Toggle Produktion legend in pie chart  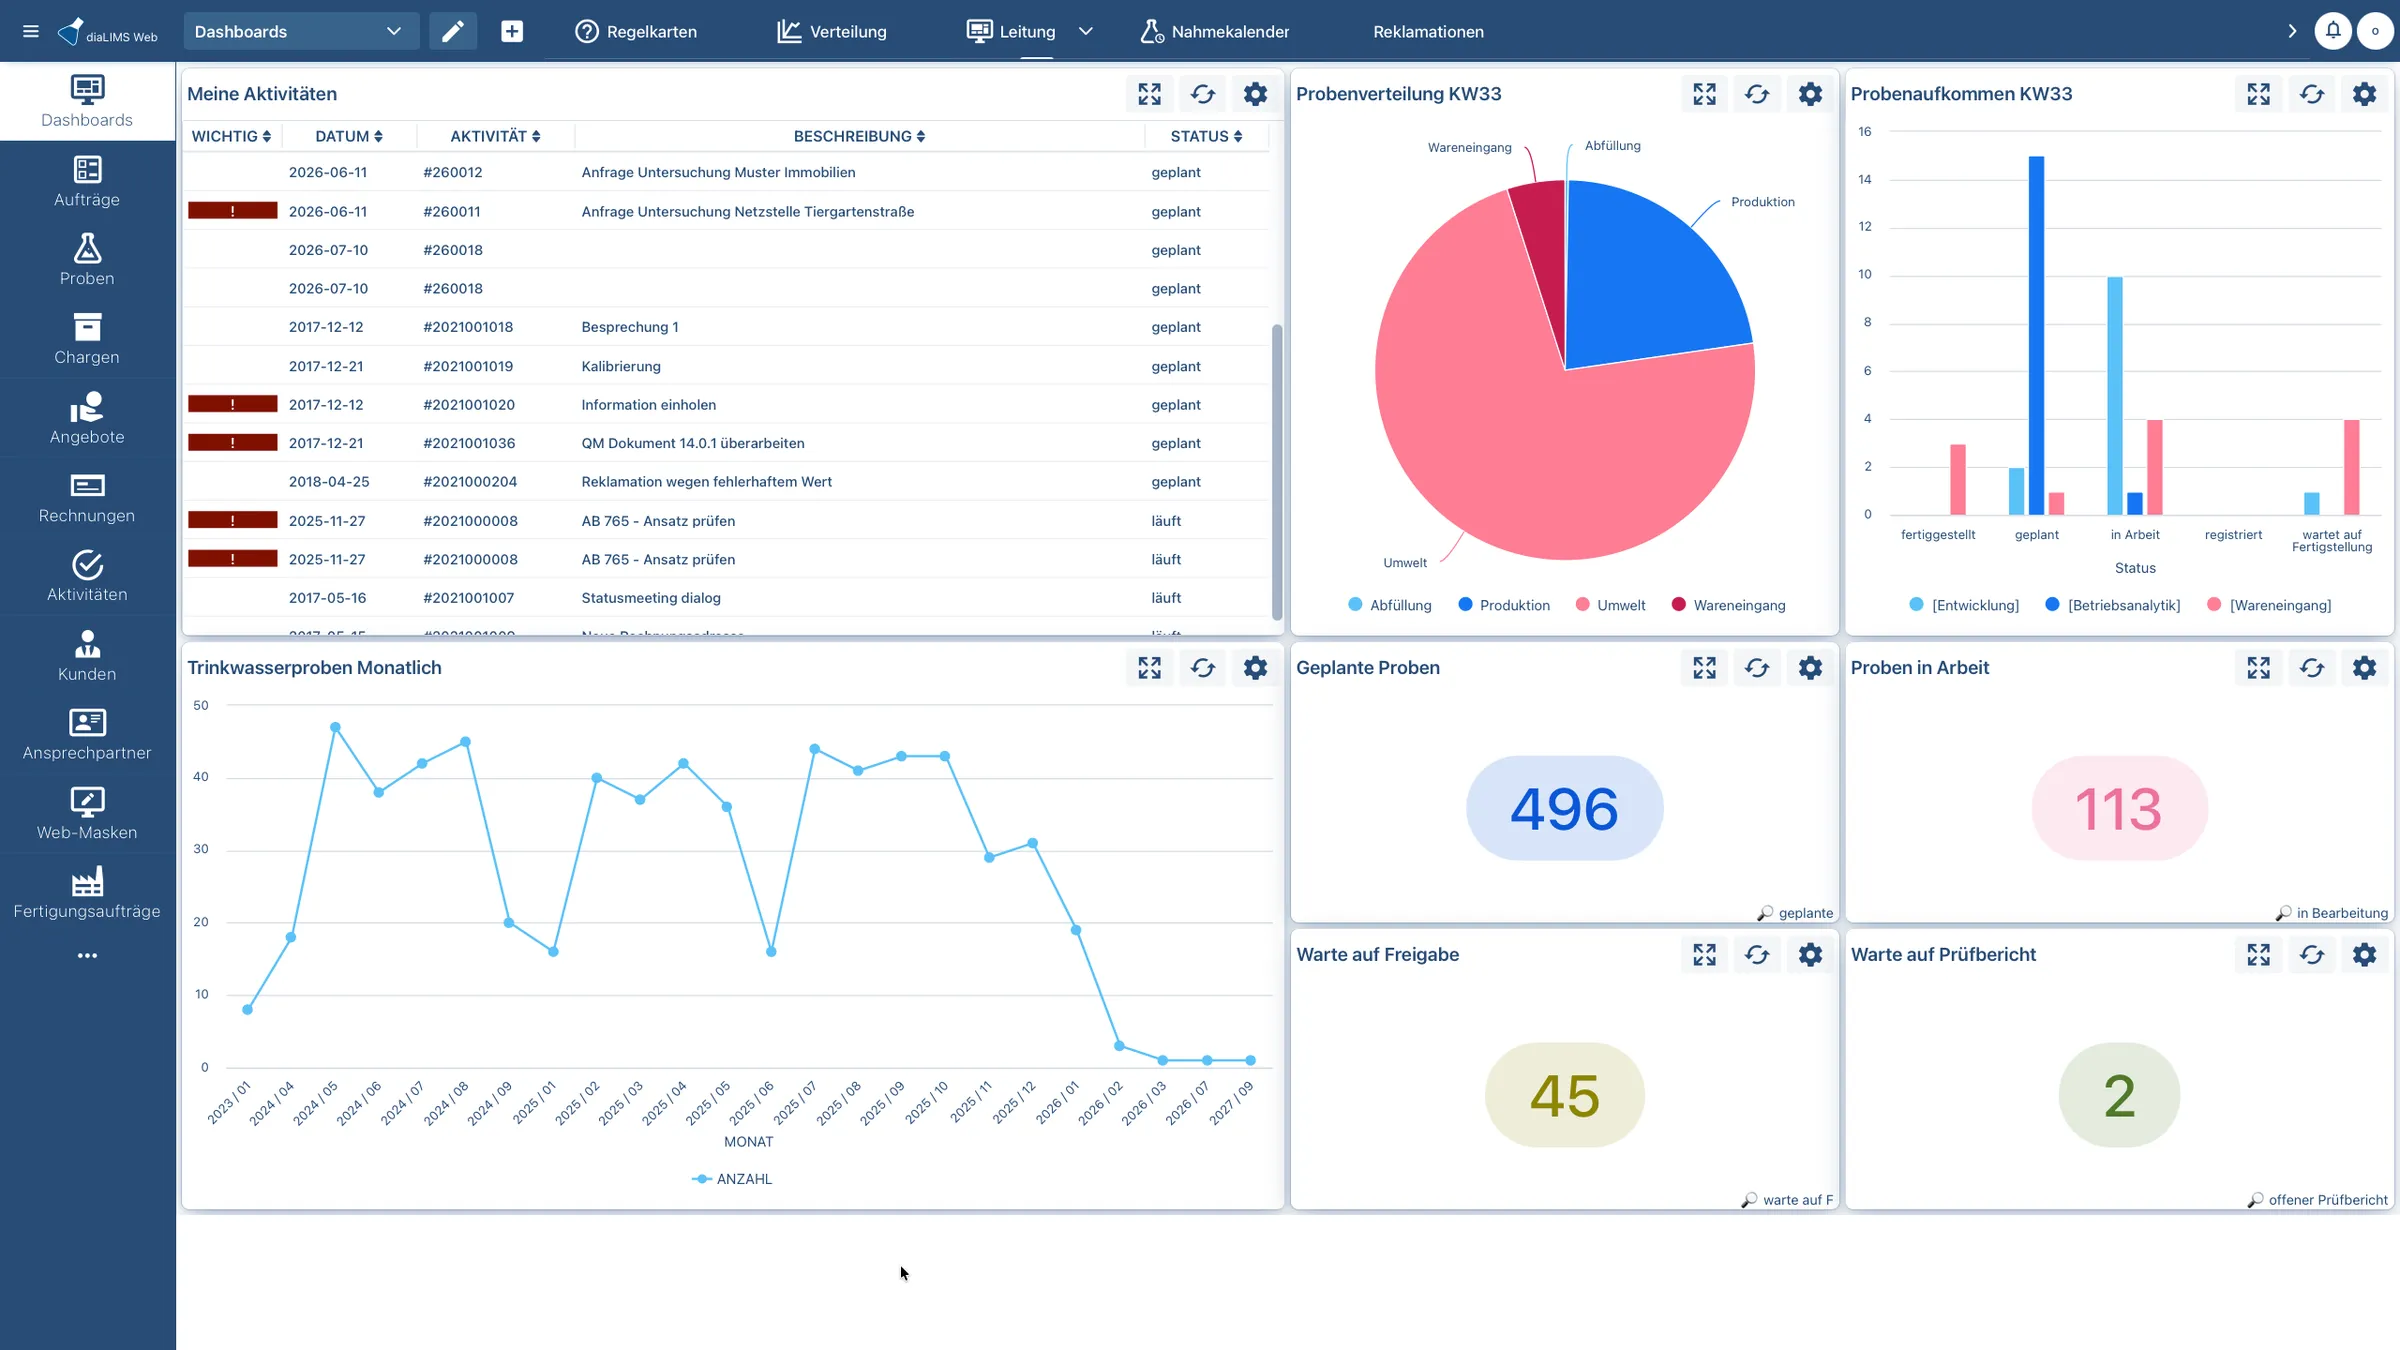[x=1504, y=605]
